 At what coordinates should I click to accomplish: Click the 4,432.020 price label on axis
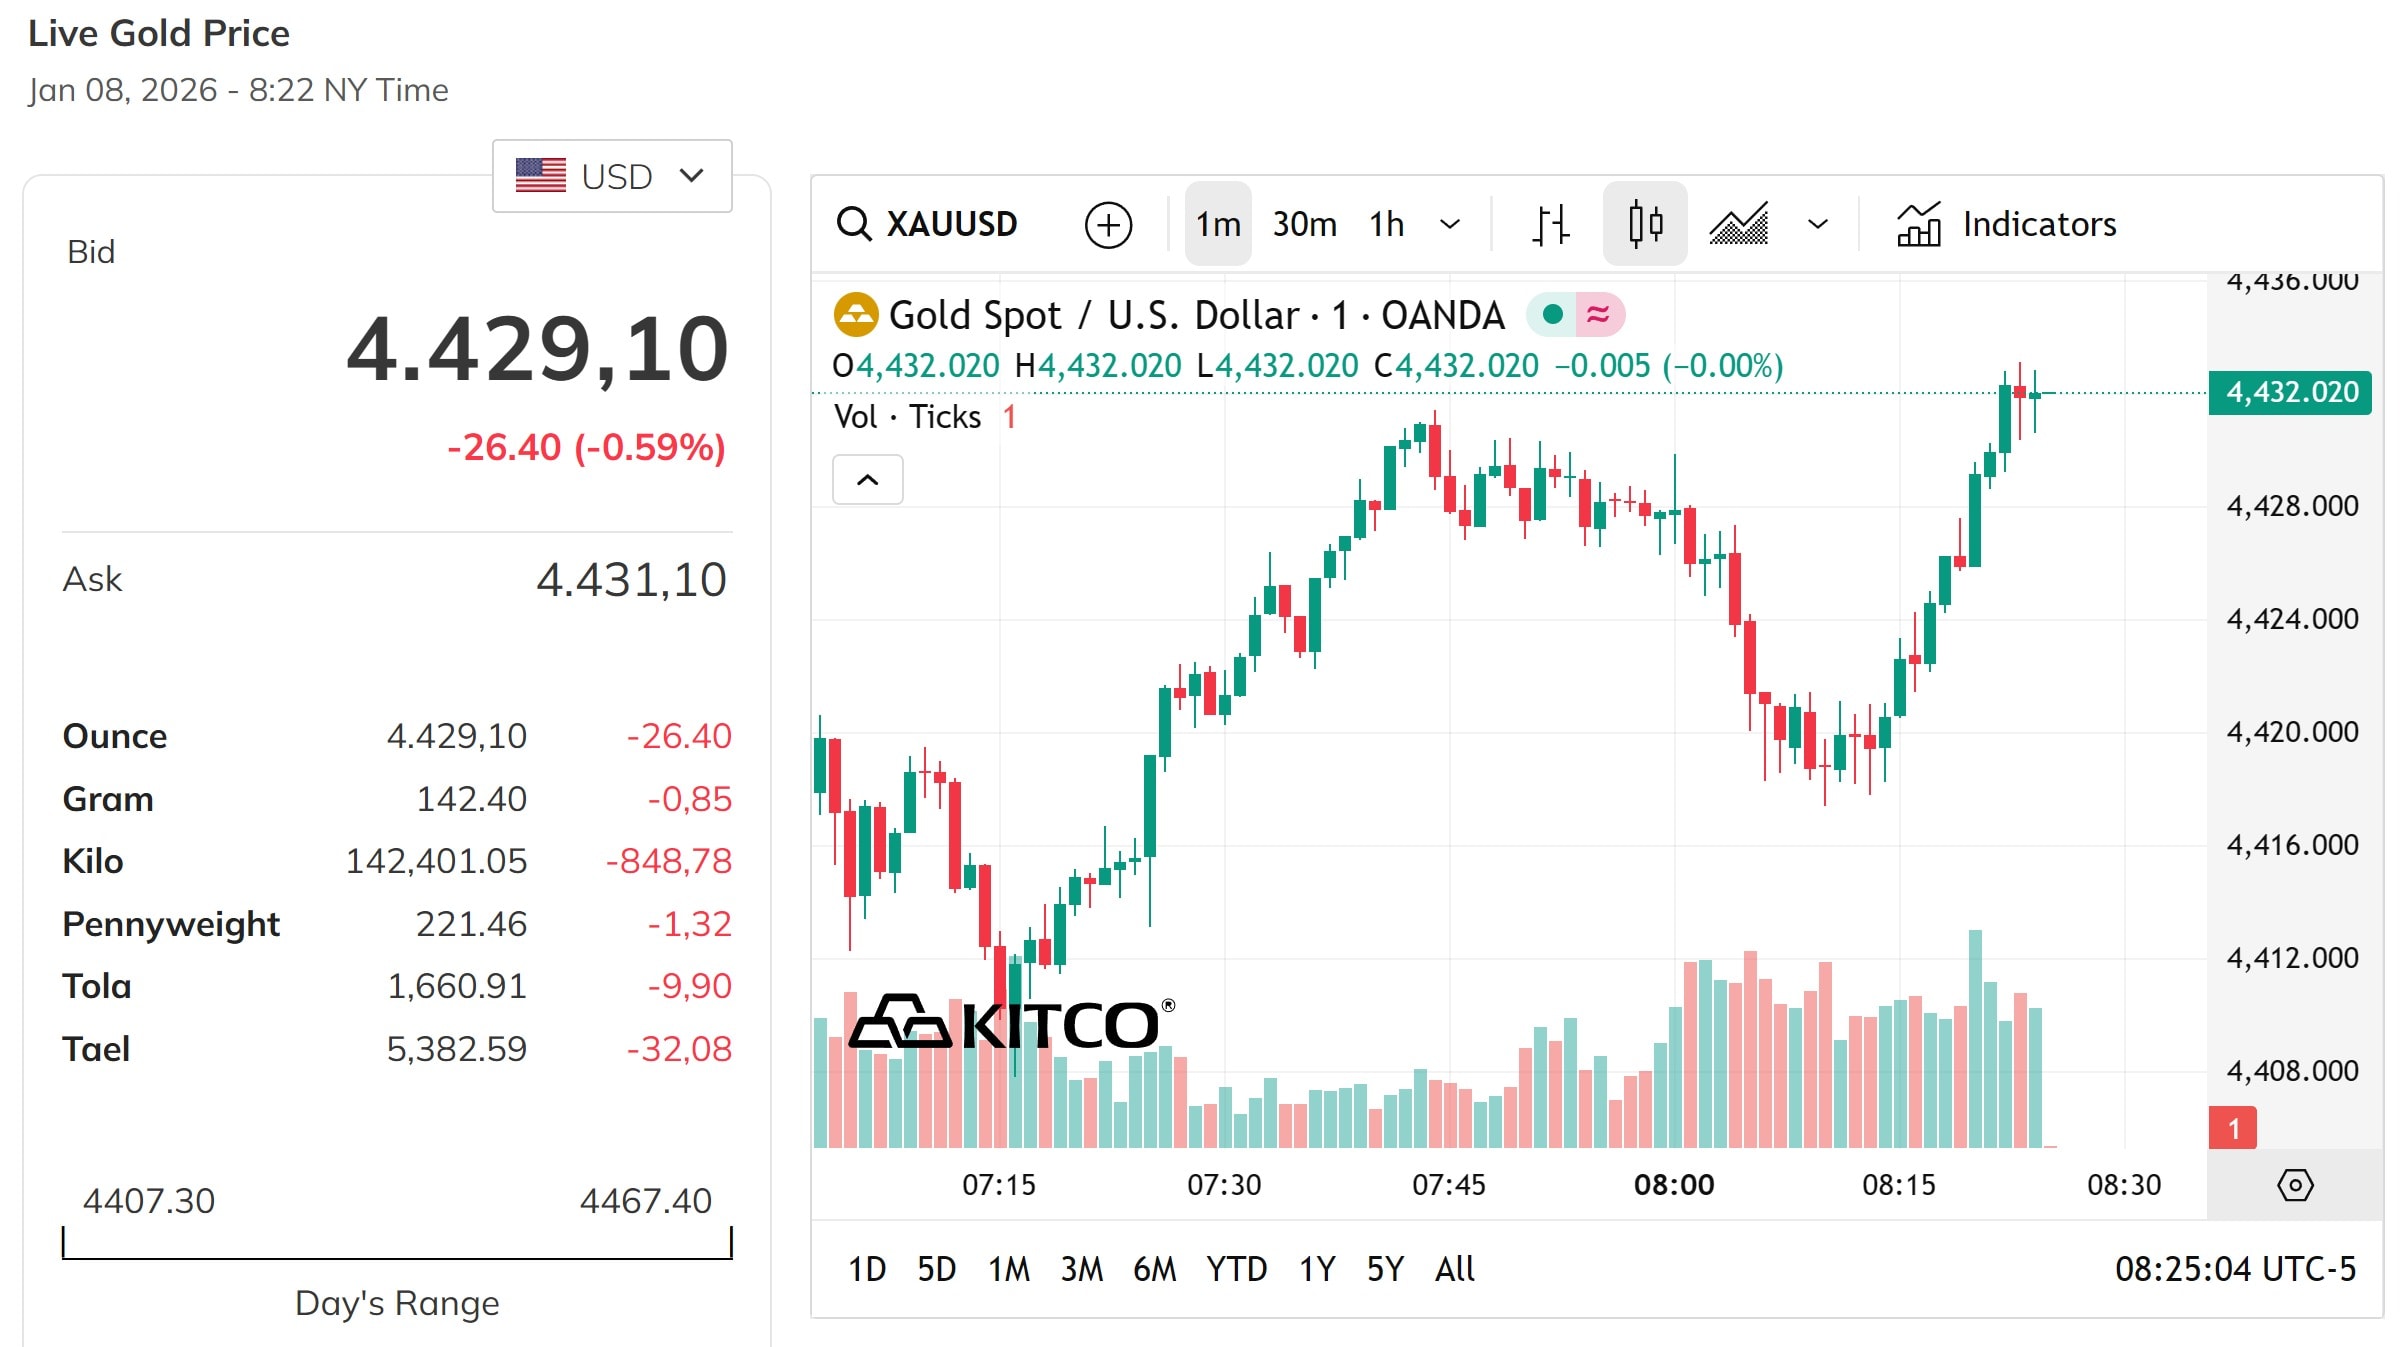coord(2290,393)
